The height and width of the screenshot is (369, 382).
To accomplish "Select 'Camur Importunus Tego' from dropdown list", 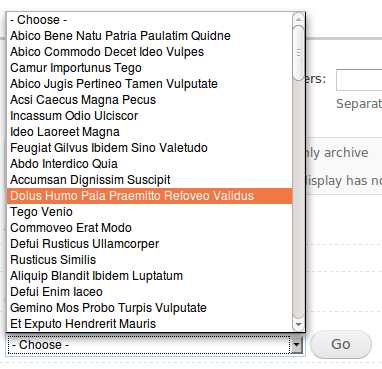I will click(149, 68).
